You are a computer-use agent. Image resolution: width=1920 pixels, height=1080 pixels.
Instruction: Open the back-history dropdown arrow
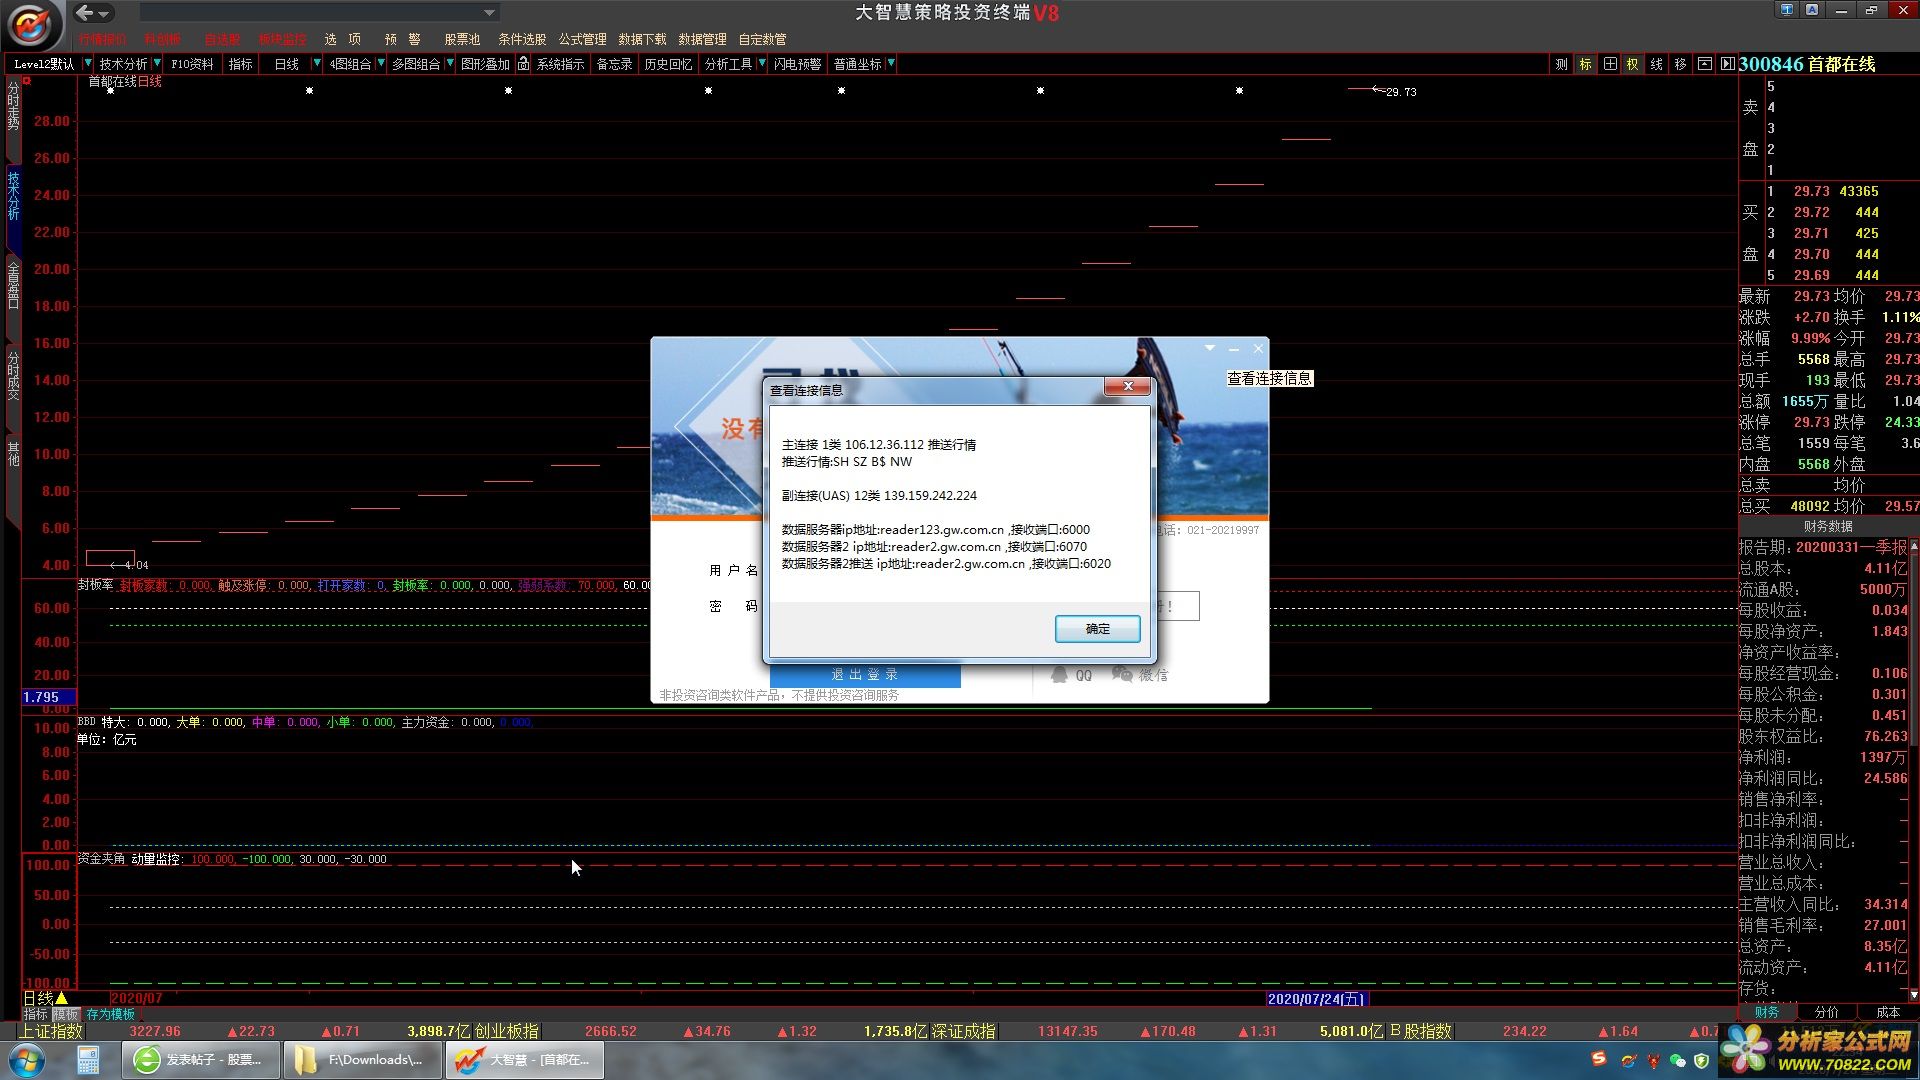104,13
